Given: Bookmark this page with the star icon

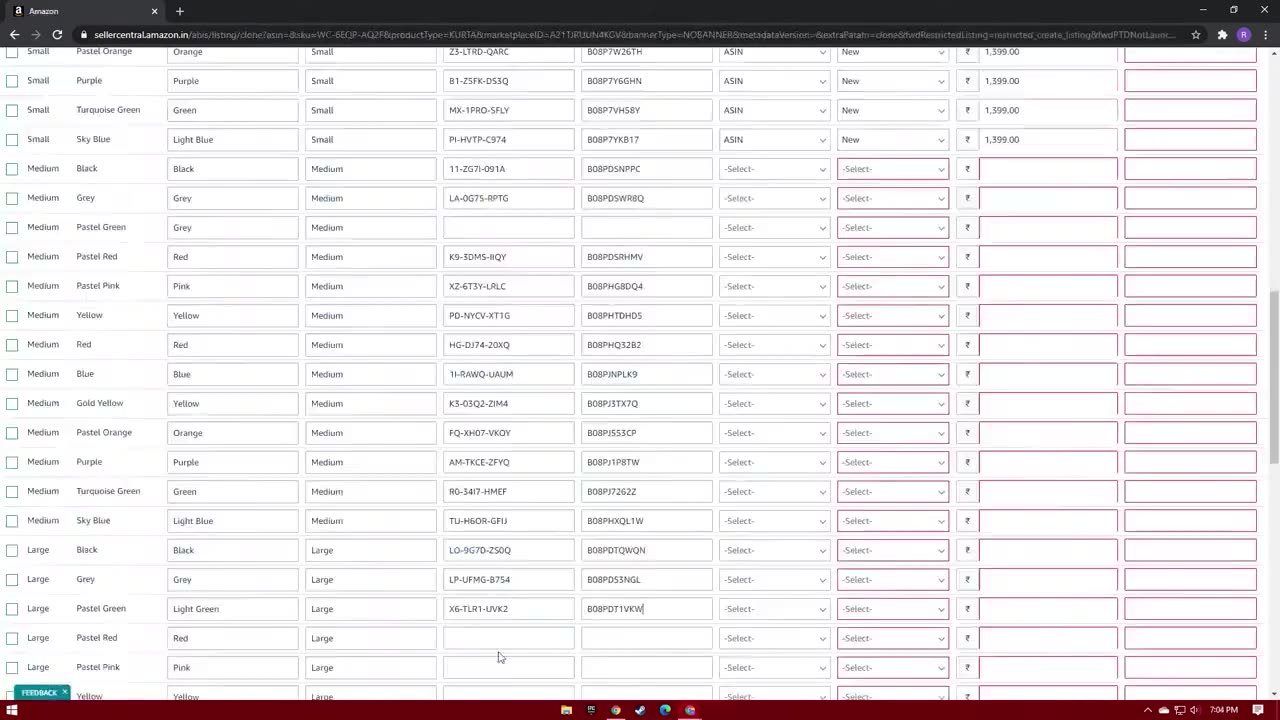Looking at the screenshot, I should tap(1195, 34).
